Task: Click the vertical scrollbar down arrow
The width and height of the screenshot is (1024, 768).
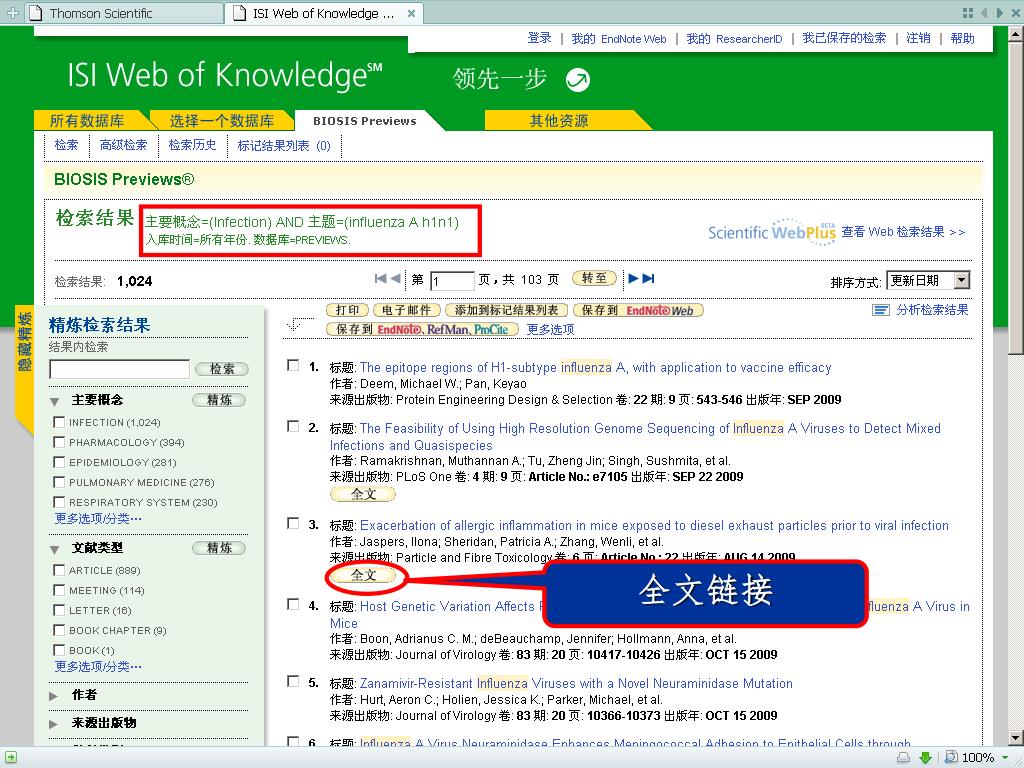Action: pos(1016,739)
